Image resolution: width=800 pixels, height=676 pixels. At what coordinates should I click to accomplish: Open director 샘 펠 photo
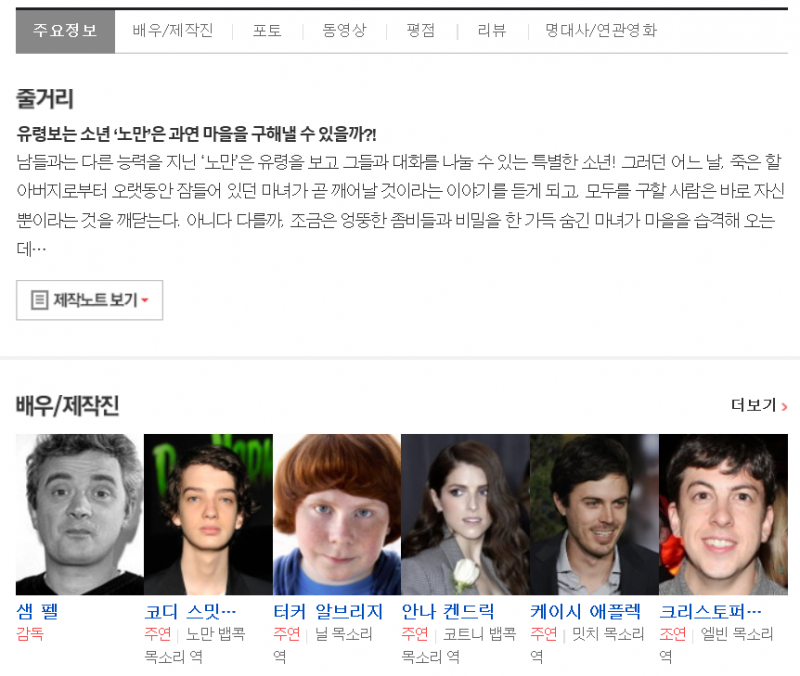[79, 514]
